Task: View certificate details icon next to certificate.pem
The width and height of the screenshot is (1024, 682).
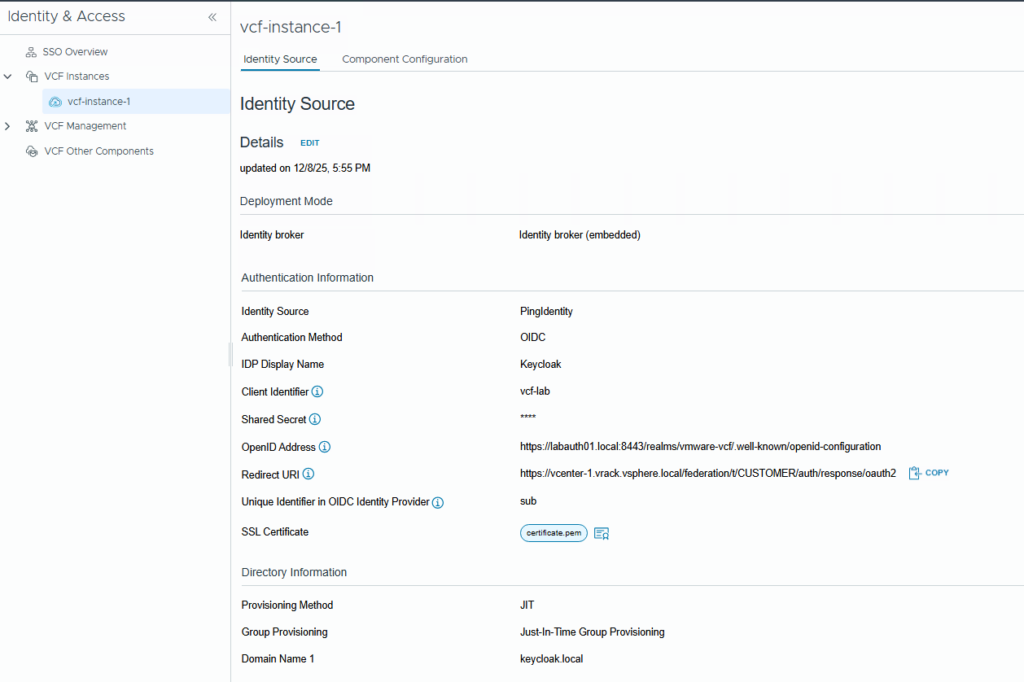Action: point(602,533)
